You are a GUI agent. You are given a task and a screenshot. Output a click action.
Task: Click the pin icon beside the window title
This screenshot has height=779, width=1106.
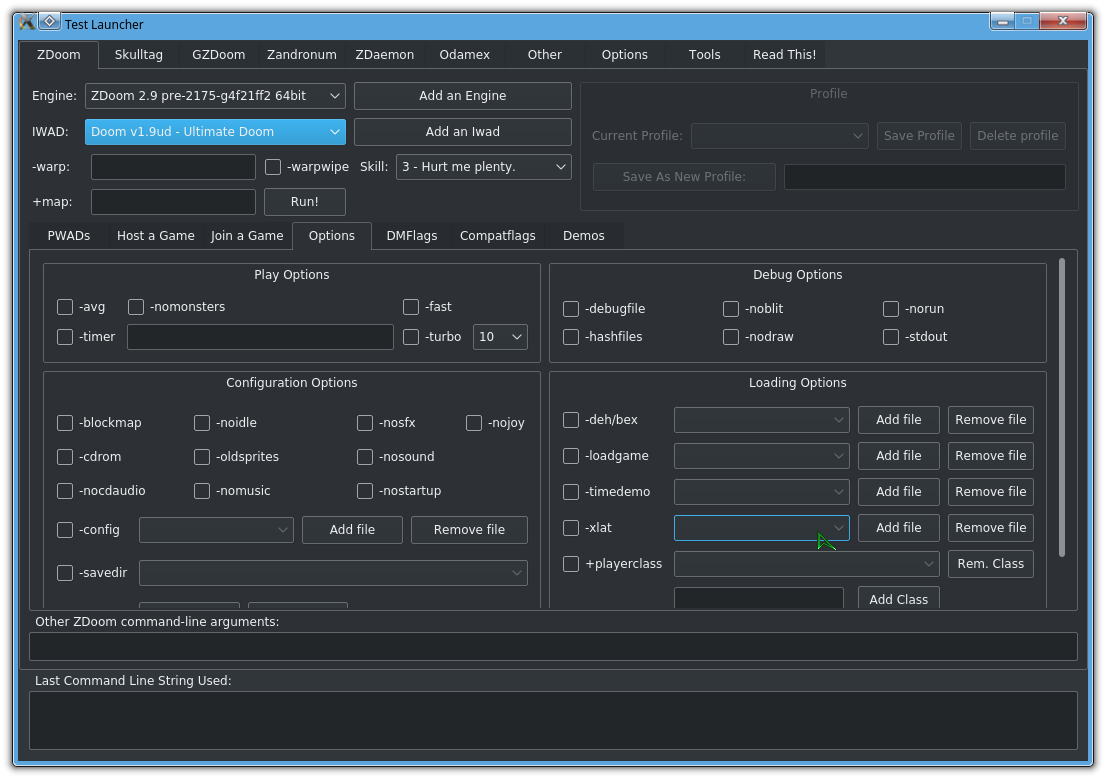click(50, 21)
